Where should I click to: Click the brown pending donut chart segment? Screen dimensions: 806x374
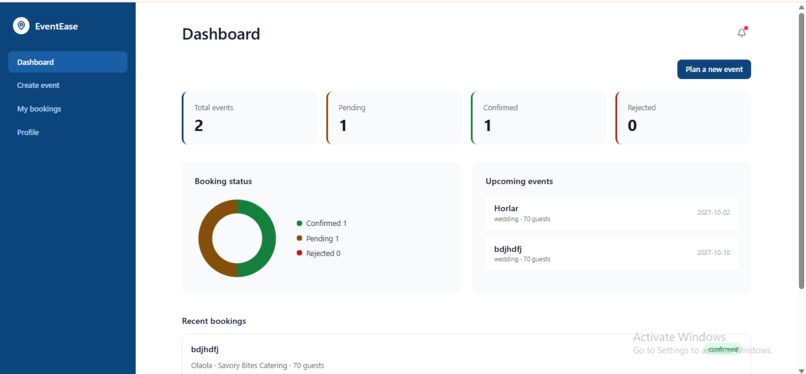click(205, 238)
